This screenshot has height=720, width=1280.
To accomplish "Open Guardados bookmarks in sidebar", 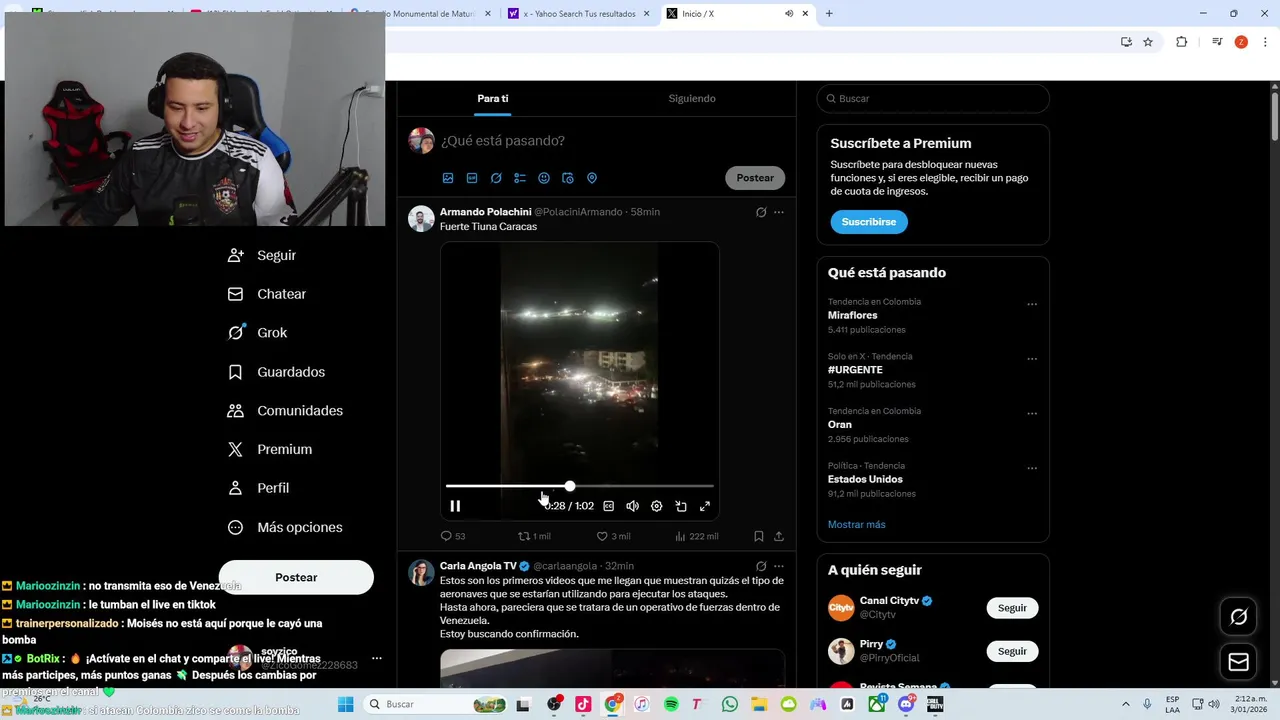I will (276, 372).
